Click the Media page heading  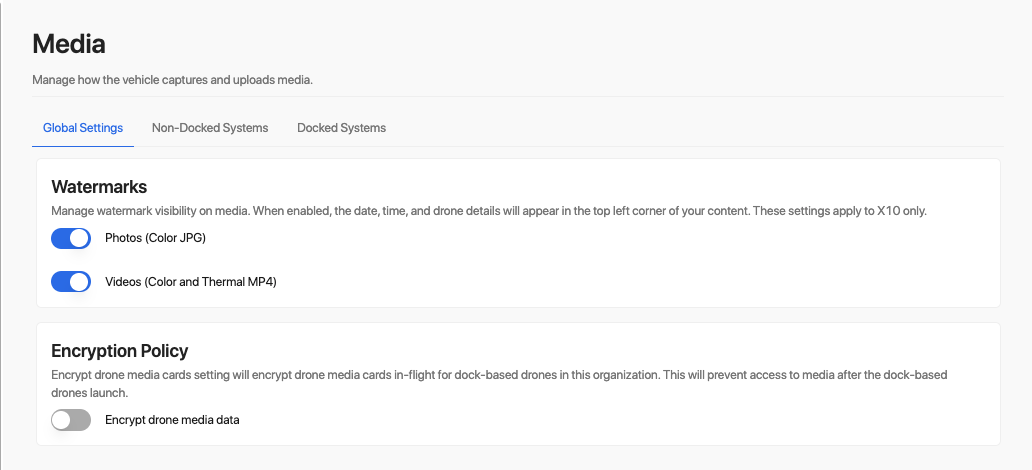69,44
